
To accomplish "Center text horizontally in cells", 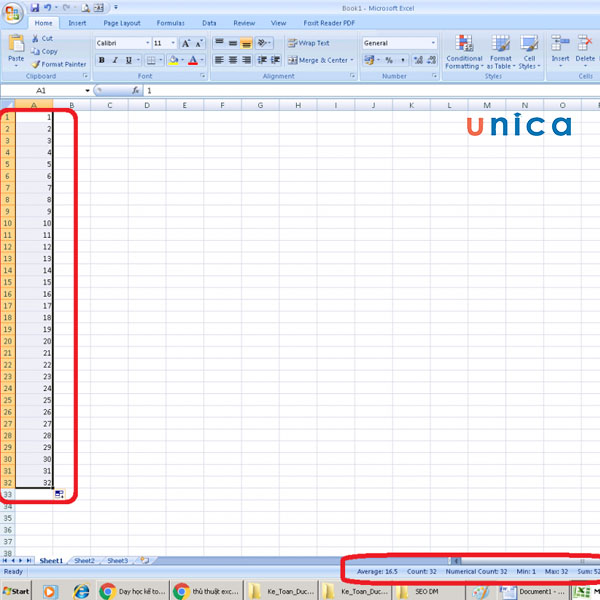I will (233, 60).
